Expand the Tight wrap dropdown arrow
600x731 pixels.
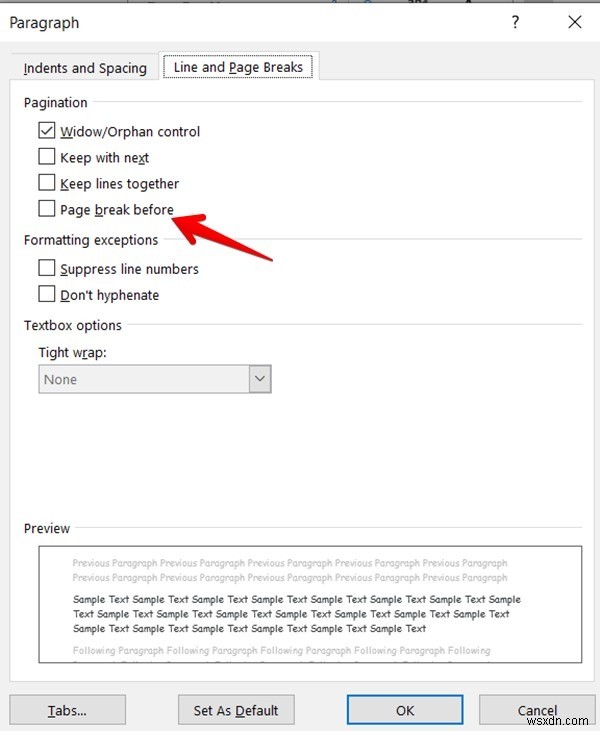coord(260,379)
